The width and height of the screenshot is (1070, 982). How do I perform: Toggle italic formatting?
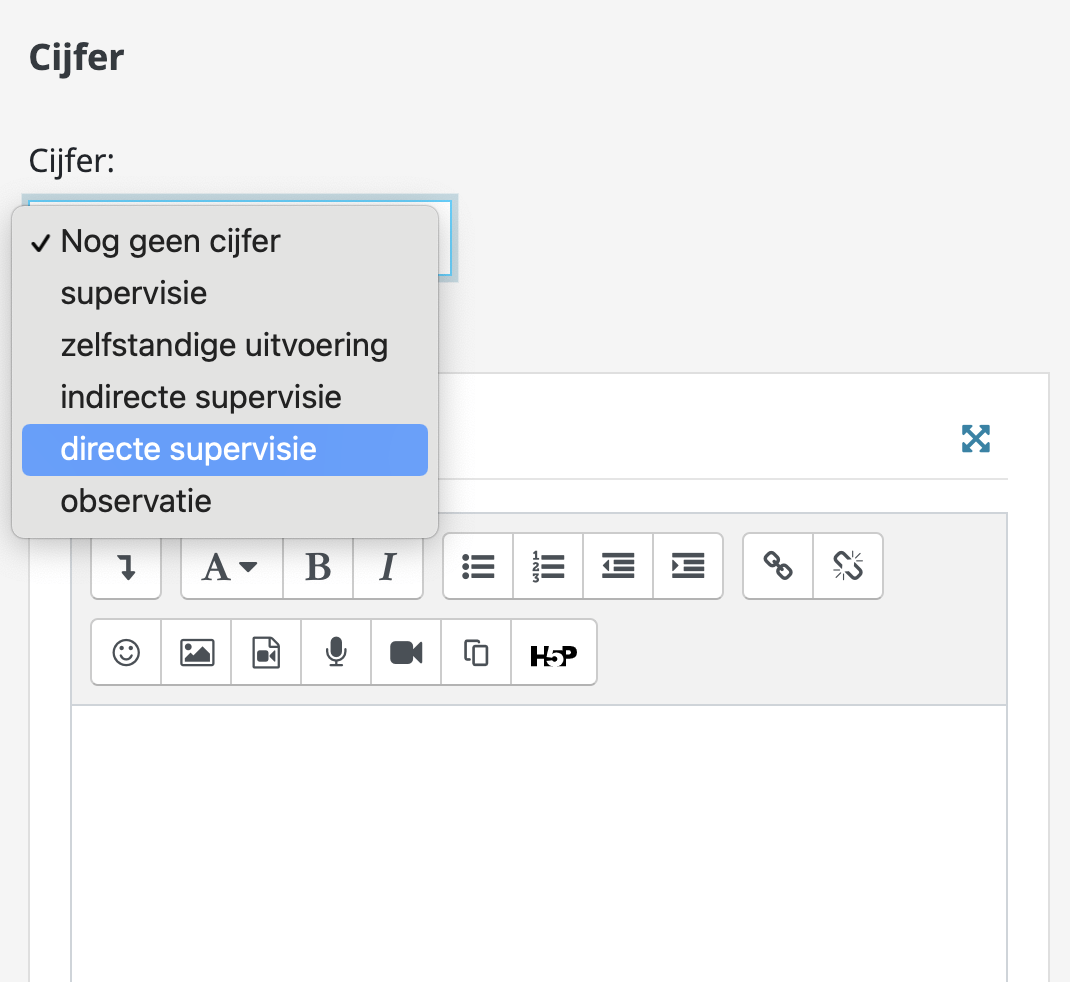click(388, 566)
